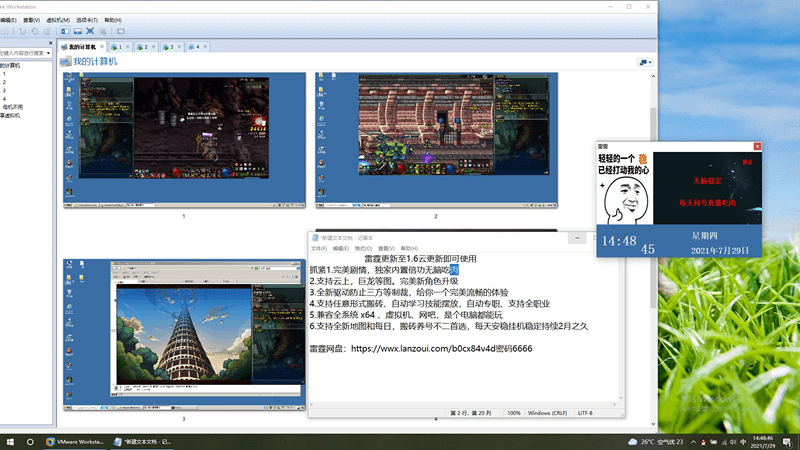Image resolution: width=800 pixels, height=450 pixels.
Task: Open the 查看(V) menu in VMware
Action: pyautogui.click(x=31, y=20)
